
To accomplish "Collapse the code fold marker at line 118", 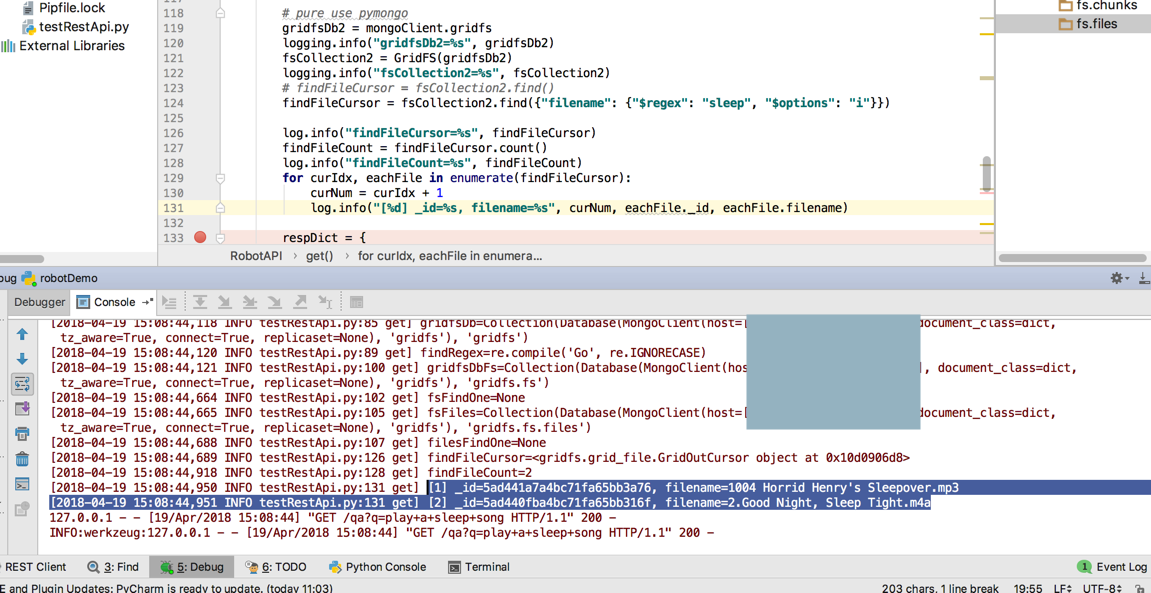I will [219, 13].
